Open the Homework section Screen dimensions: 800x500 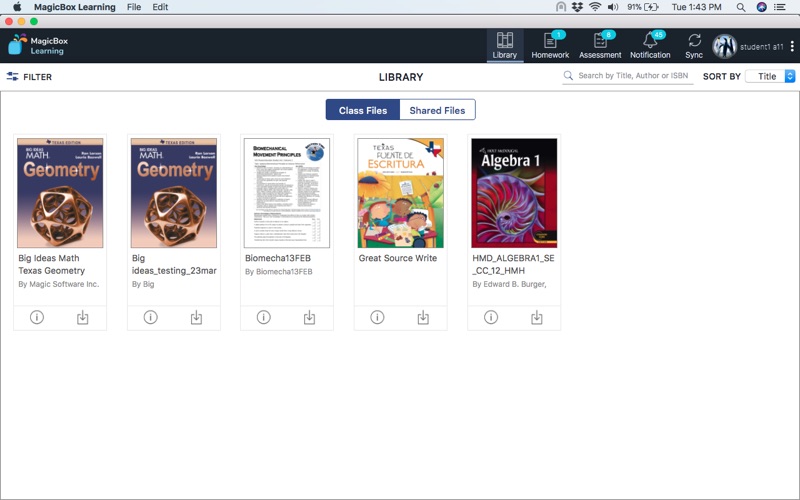550,46
